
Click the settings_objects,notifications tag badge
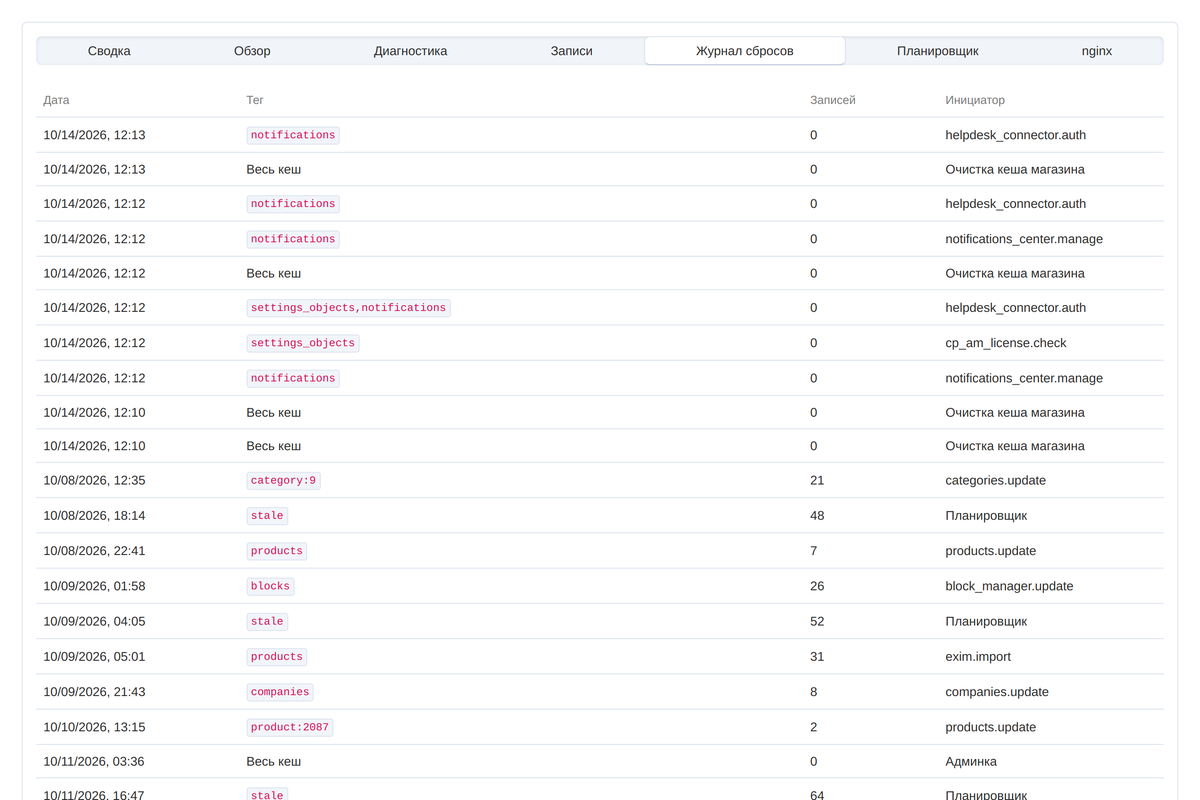349,308
